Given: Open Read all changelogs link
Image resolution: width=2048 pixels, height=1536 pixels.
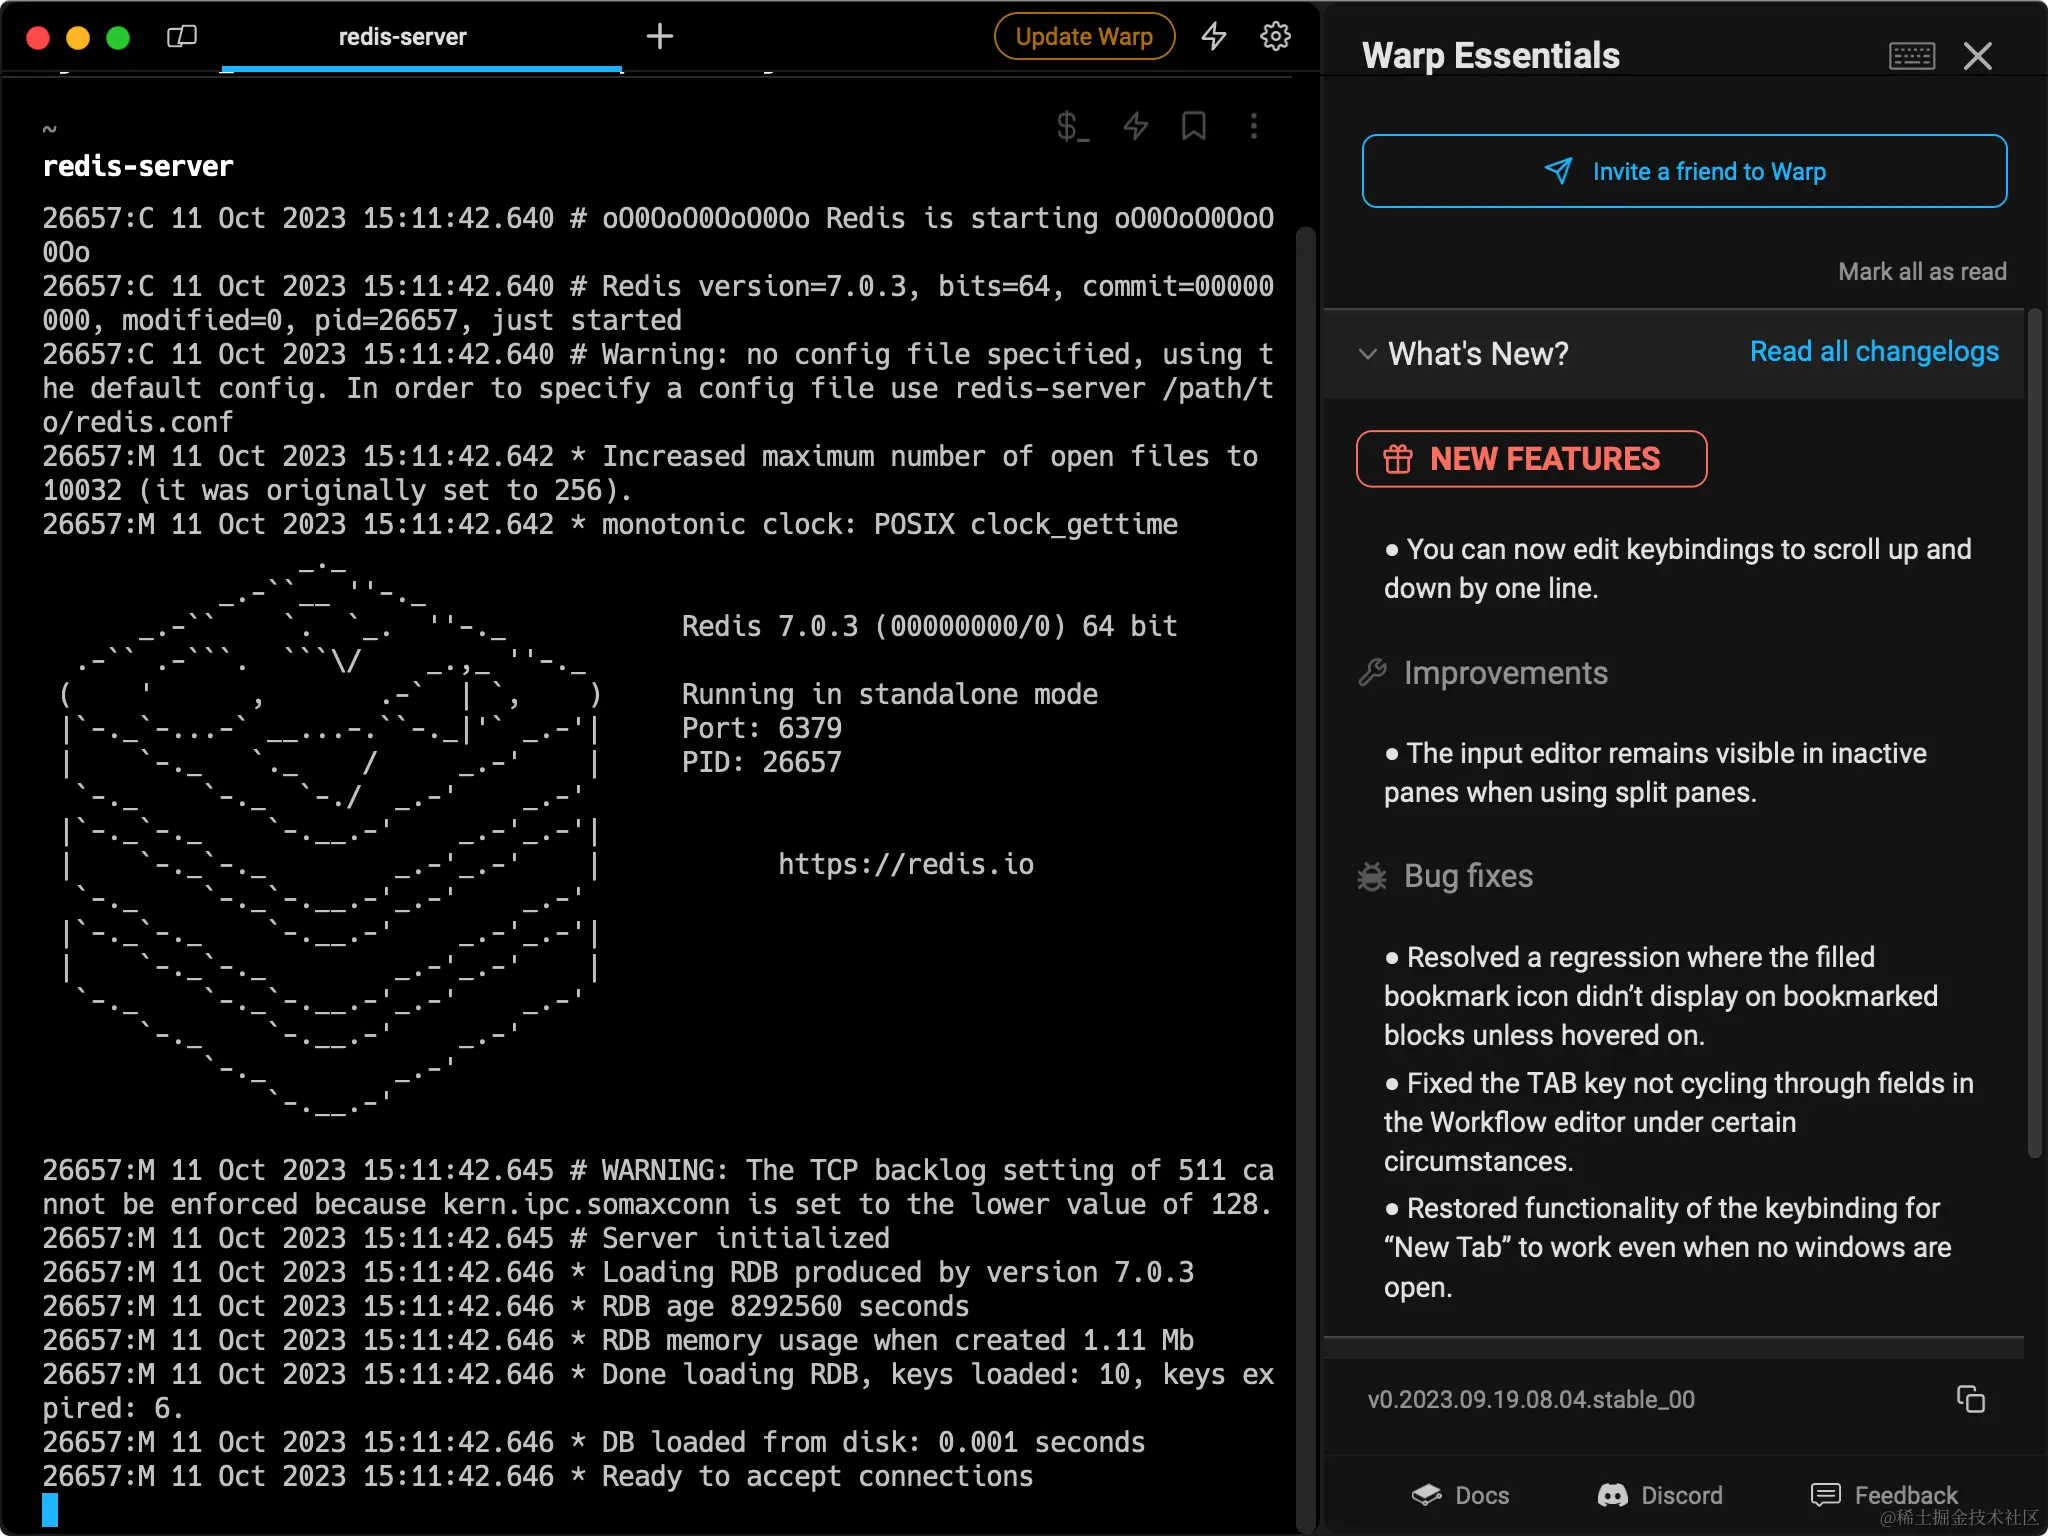Looking at the screenshot, I should click(1874, 352).
